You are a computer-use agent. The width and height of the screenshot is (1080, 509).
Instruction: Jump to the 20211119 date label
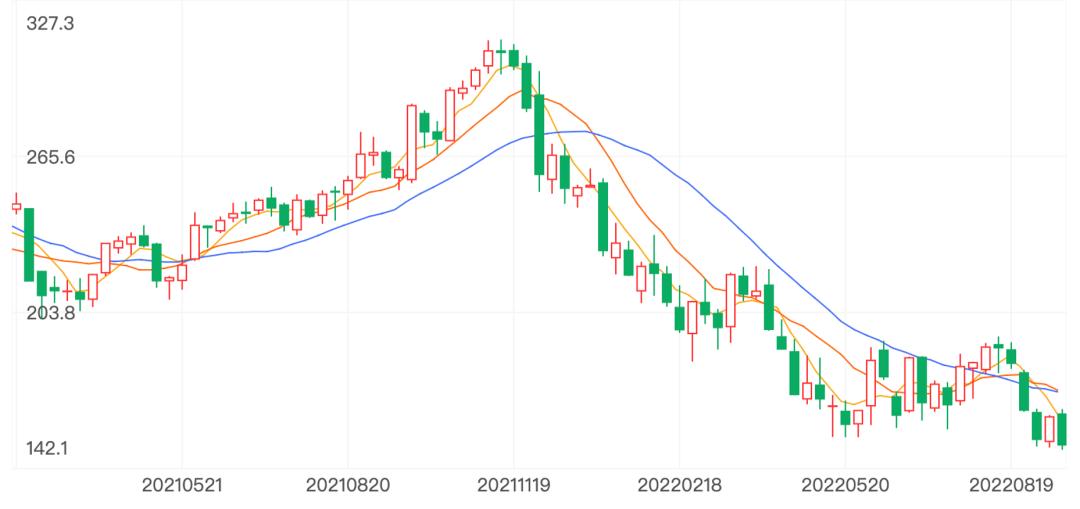click(x=513, y=486)
